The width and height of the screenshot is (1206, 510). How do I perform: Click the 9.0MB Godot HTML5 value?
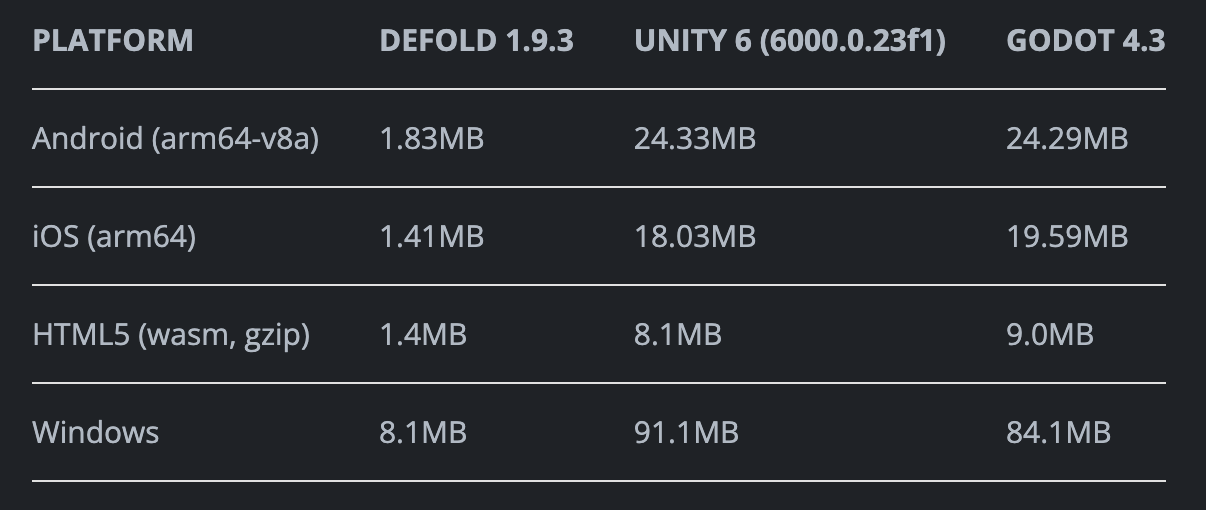click(1049, 334)
